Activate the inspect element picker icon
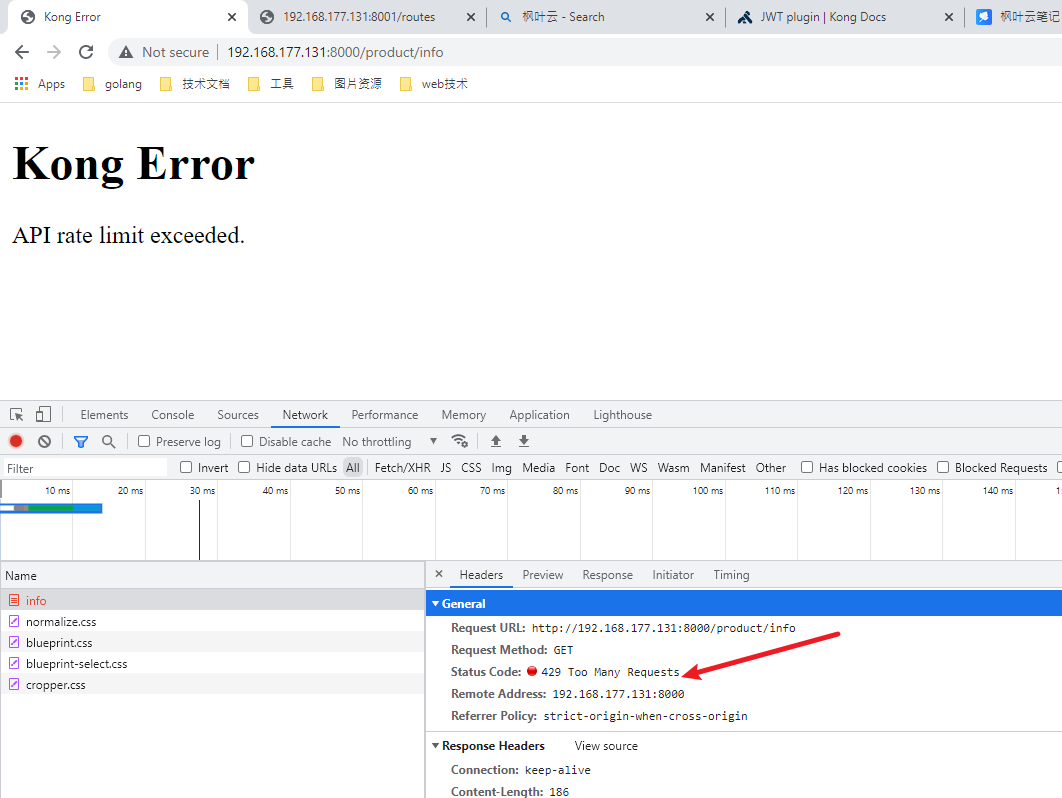 [17, 415]
